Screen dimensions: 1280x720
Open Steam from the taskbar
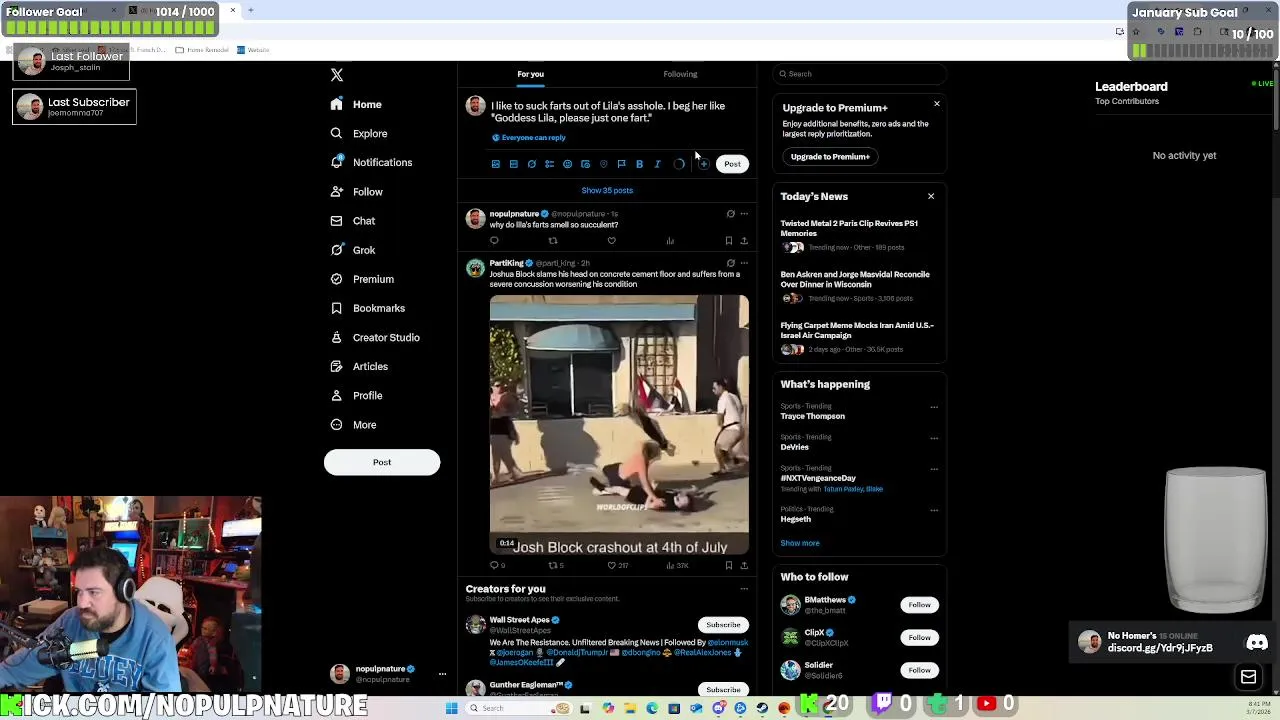click(x=762, y=708)
